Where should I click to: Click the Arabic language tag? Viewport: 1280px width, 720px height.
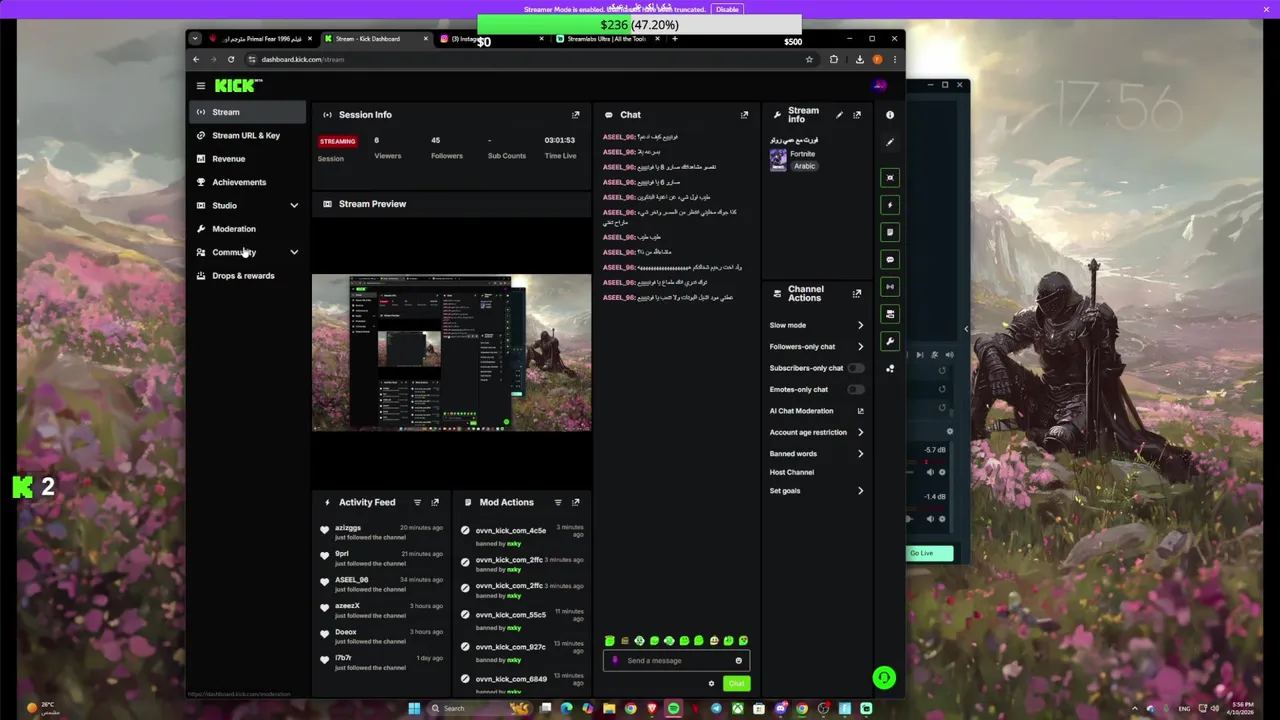(x=805, y=166)
